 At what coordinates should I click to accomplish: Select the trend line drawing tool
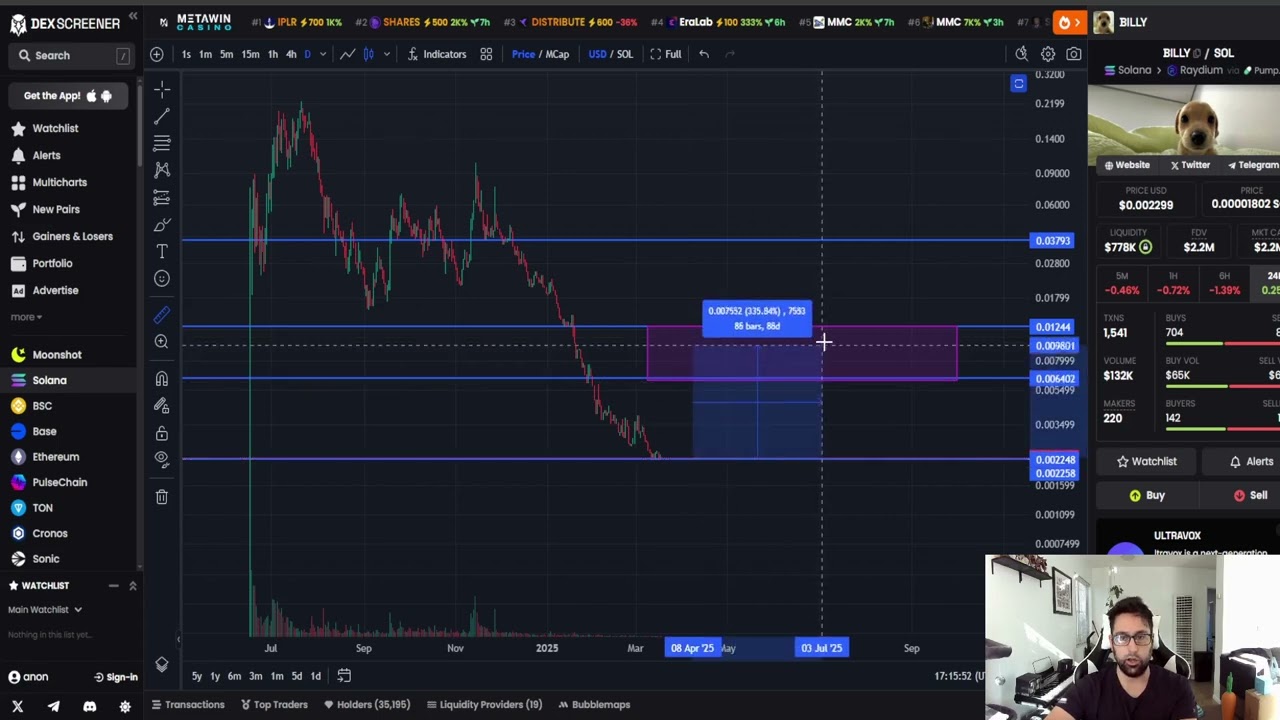tap(162, 117)
